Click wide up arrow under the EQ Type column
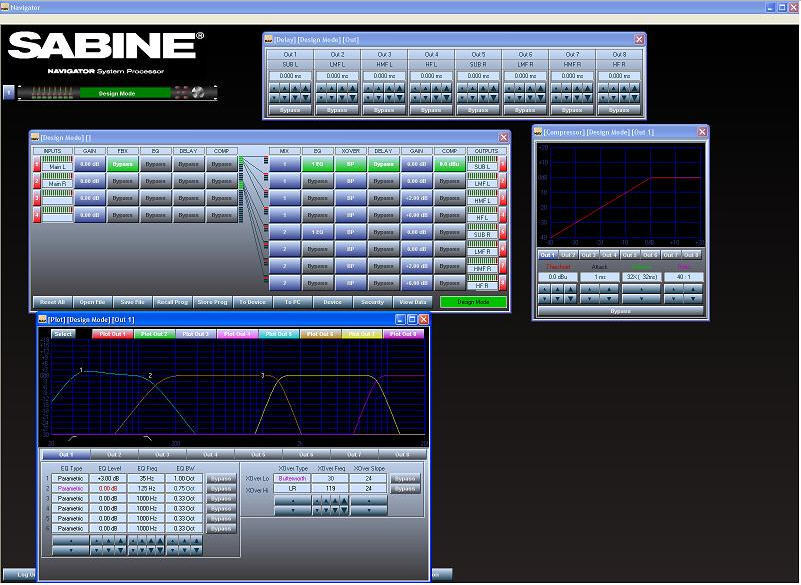 [71, 541]
